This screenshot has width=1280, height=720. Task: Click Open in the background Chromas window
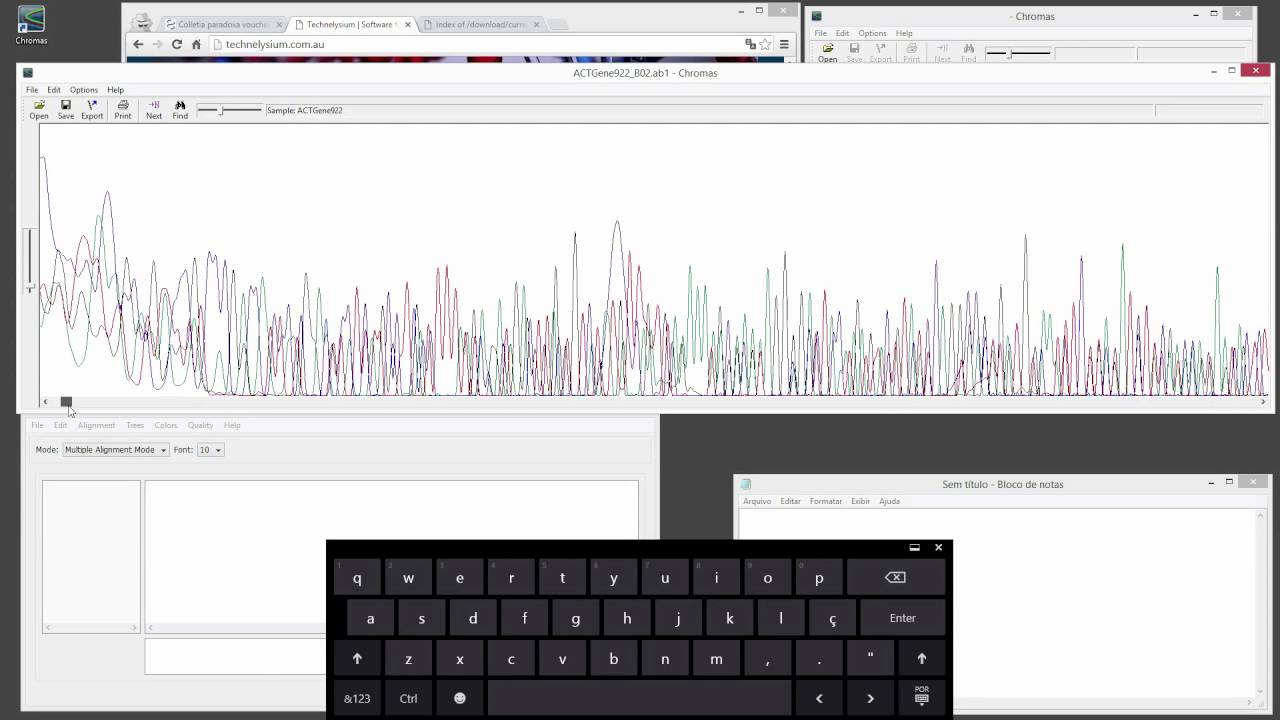click(828, 53)
